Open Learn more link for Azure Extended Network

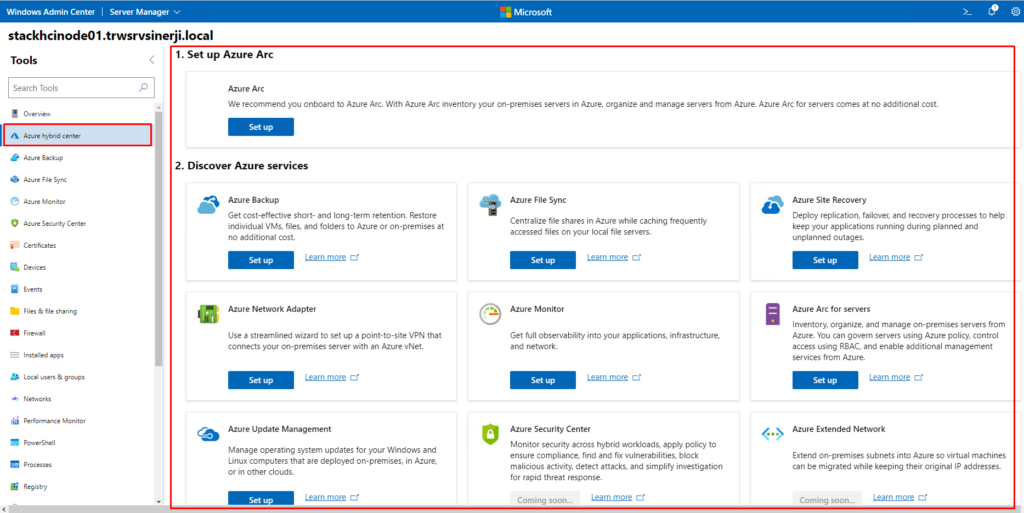[x=893, y=497]
